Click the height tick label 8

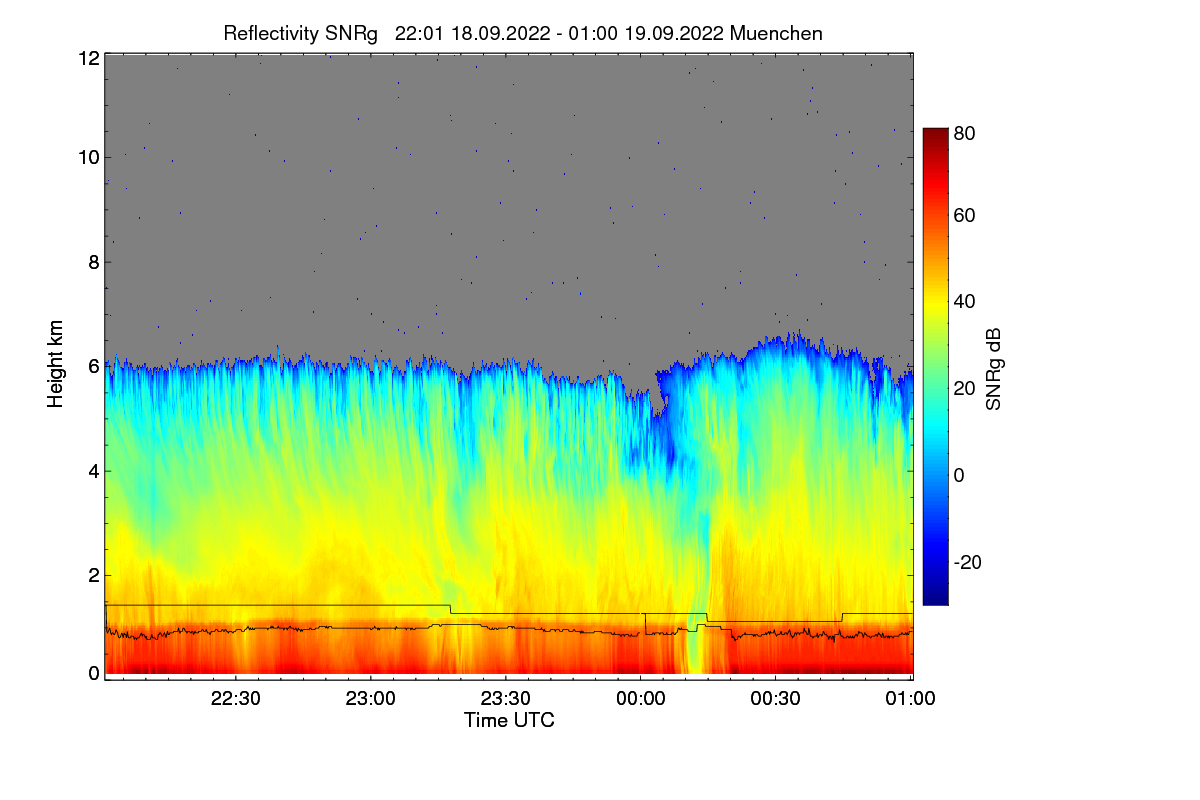[x=94, y=262]
